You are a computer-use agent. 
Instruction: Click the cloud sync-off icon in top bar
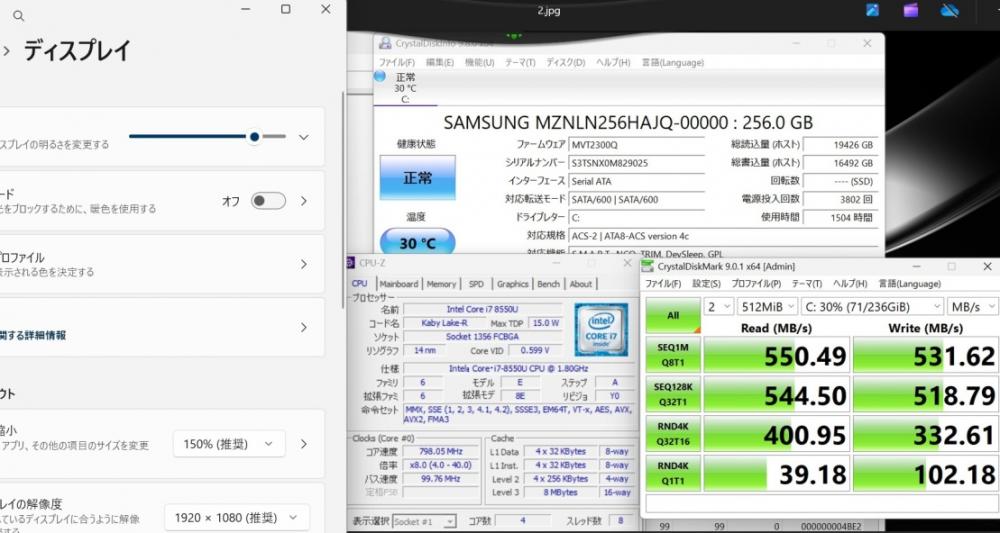click(949, 11)
